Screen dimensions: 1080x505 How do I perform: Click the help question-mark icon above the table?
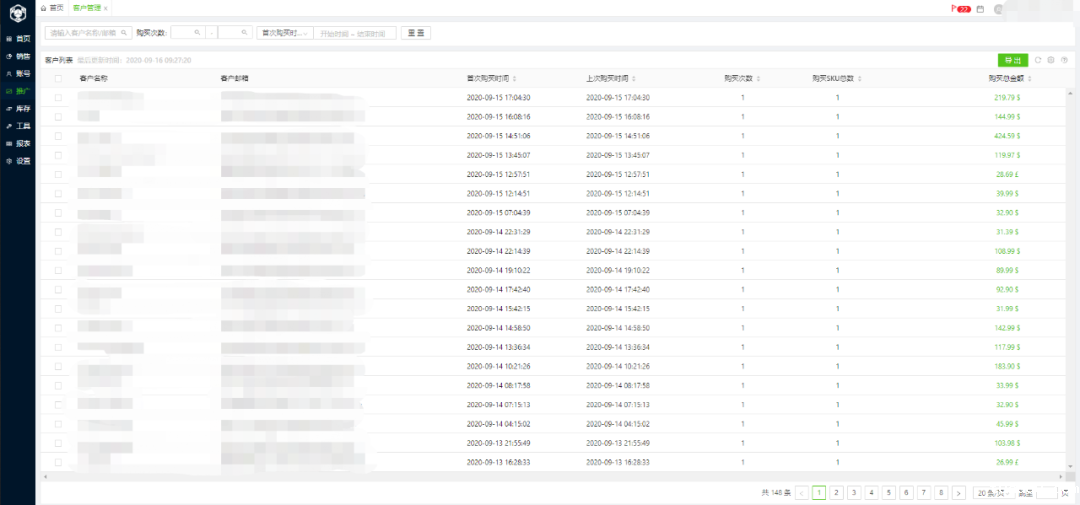1064,60
